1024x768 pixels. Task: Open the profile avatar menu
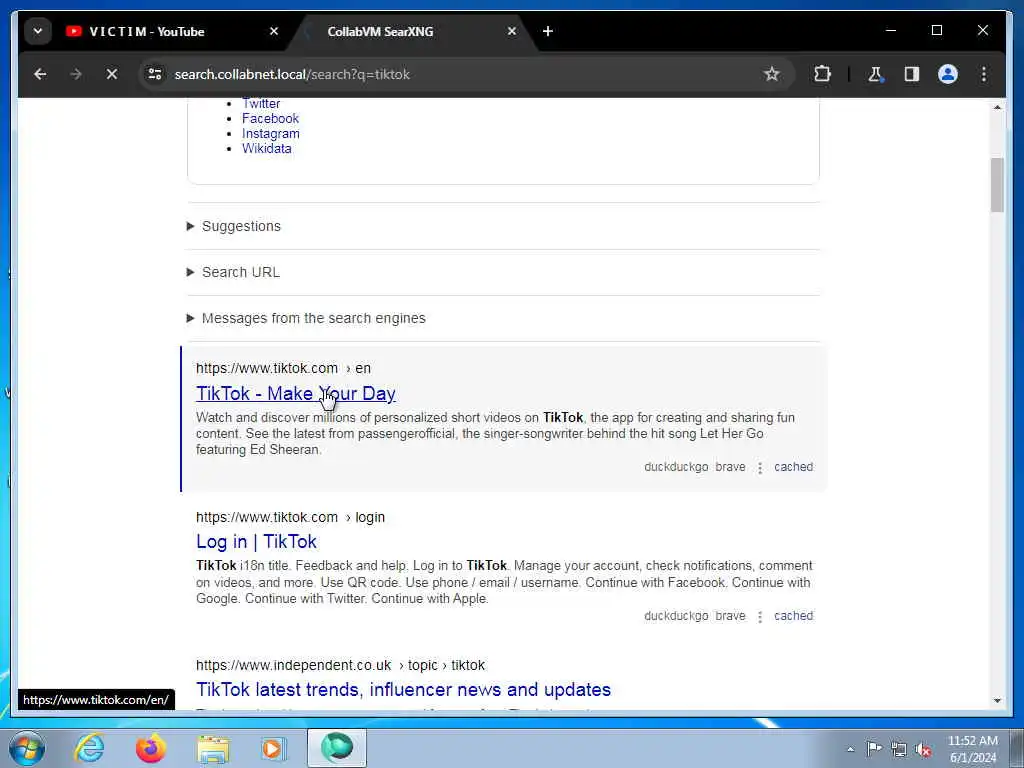coord(948,74)
